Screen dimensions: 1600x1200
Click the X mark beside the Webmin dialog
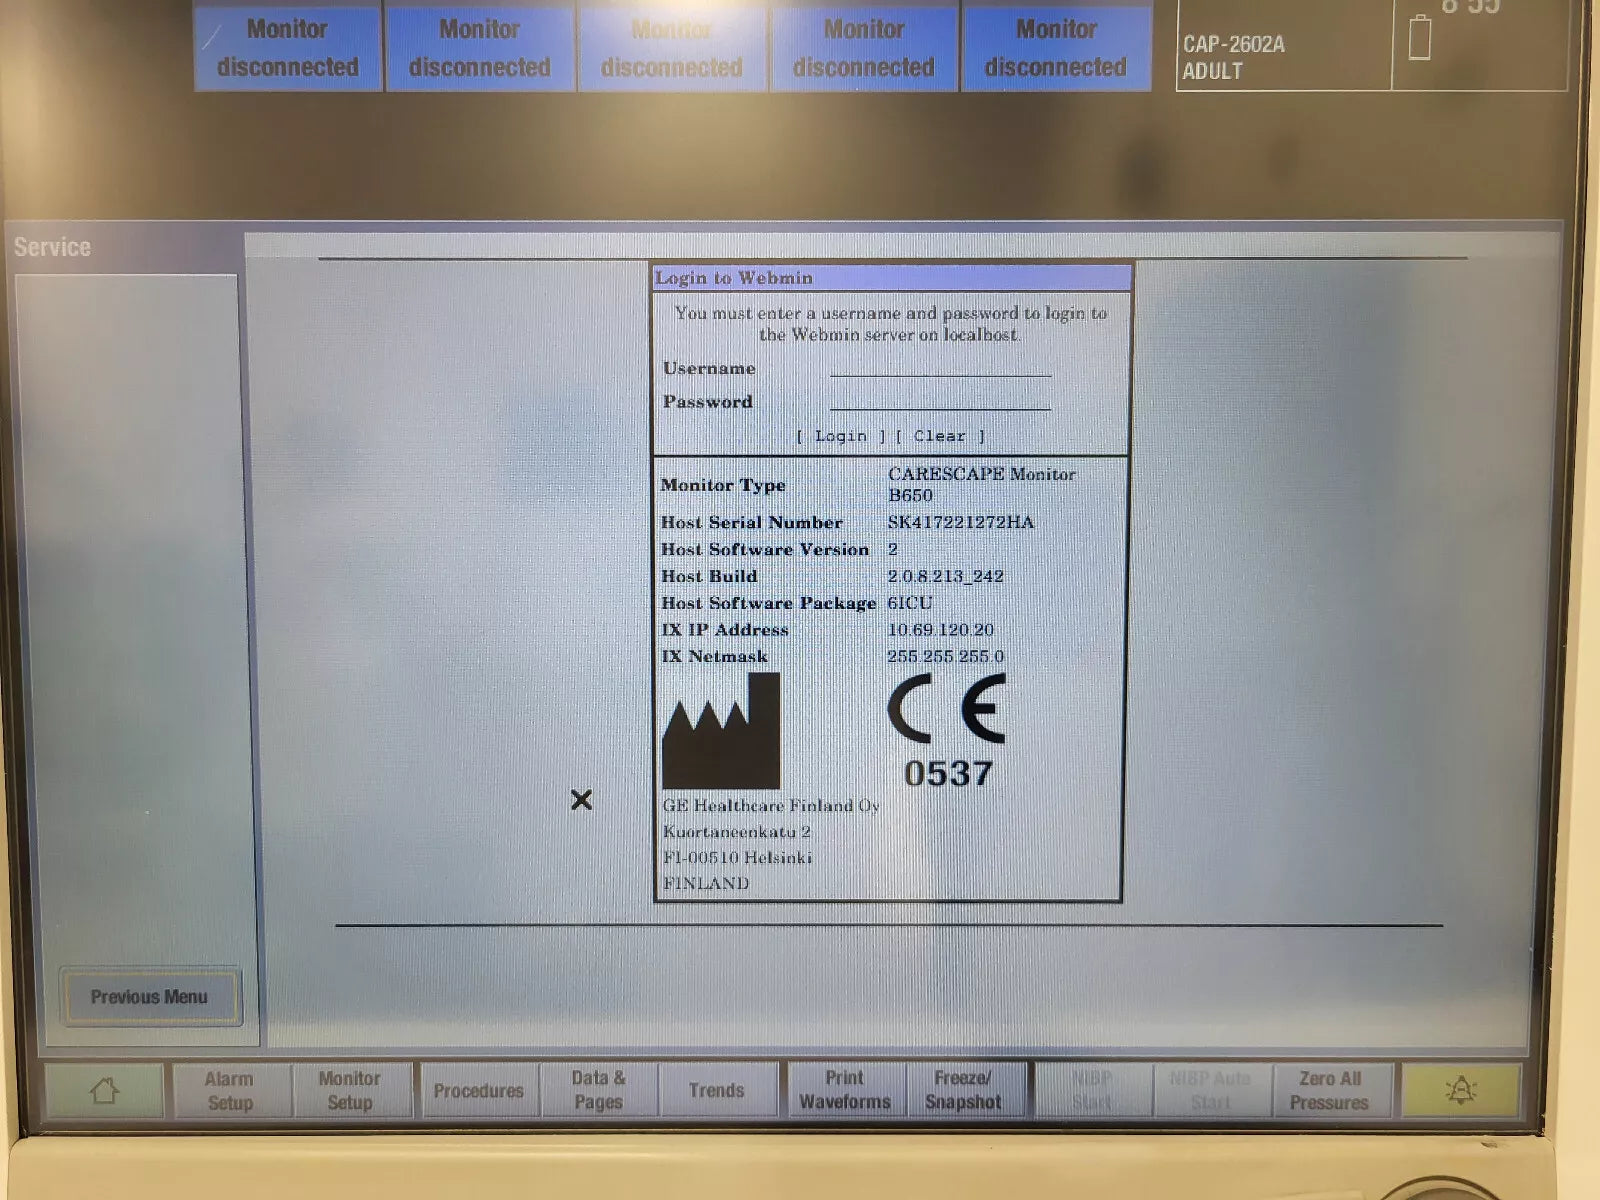581,801
